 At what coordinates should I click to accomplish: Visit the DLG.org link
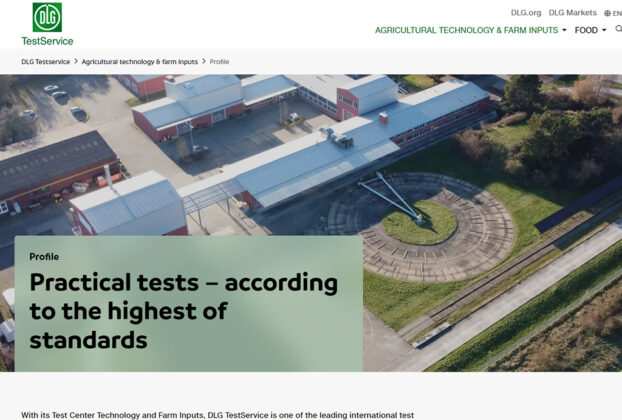[x=525, y=13]
